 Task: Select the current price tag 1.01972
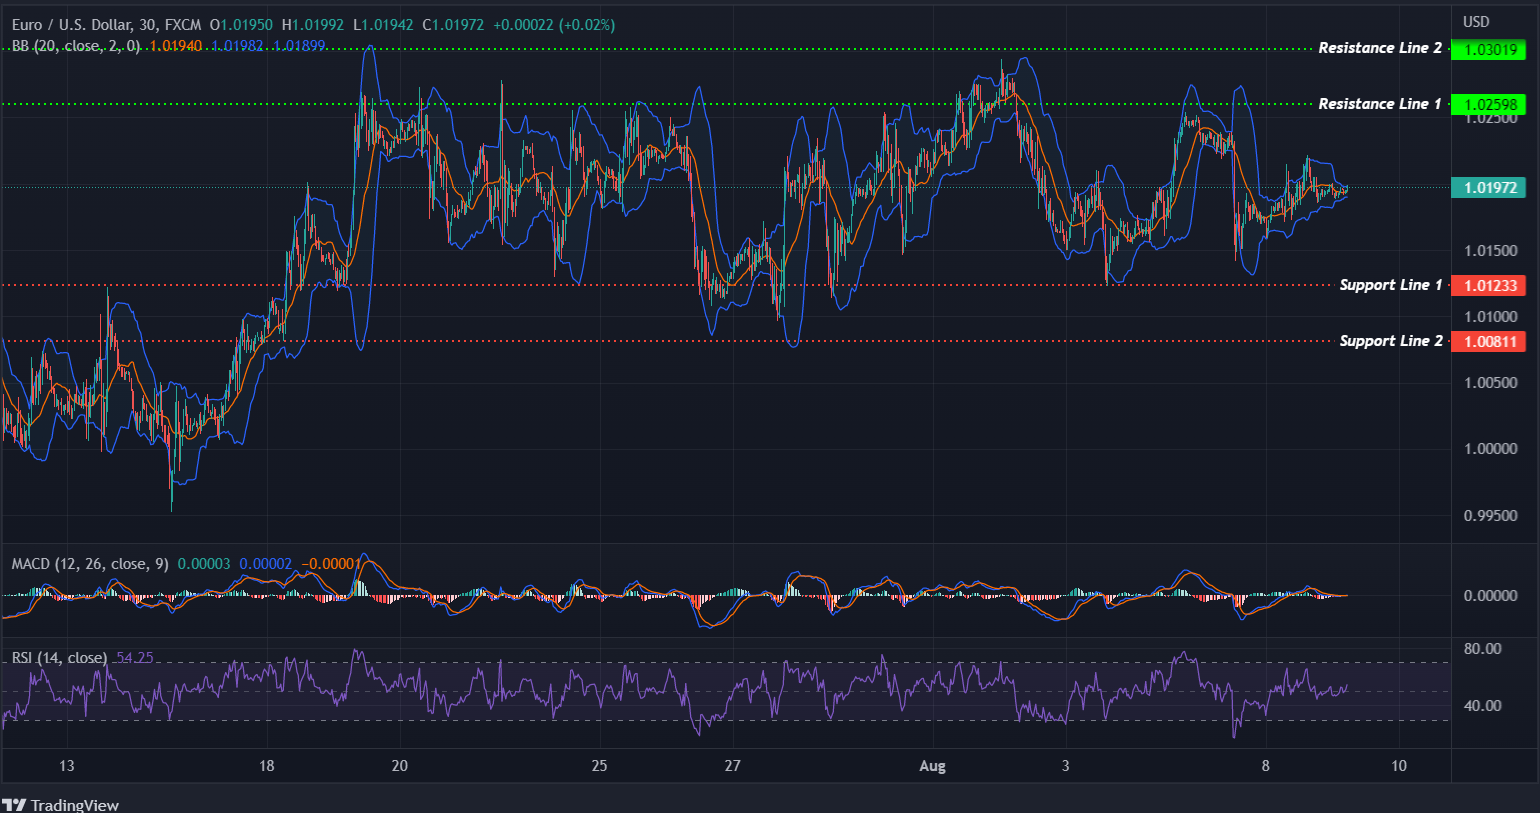point(1489,187)
